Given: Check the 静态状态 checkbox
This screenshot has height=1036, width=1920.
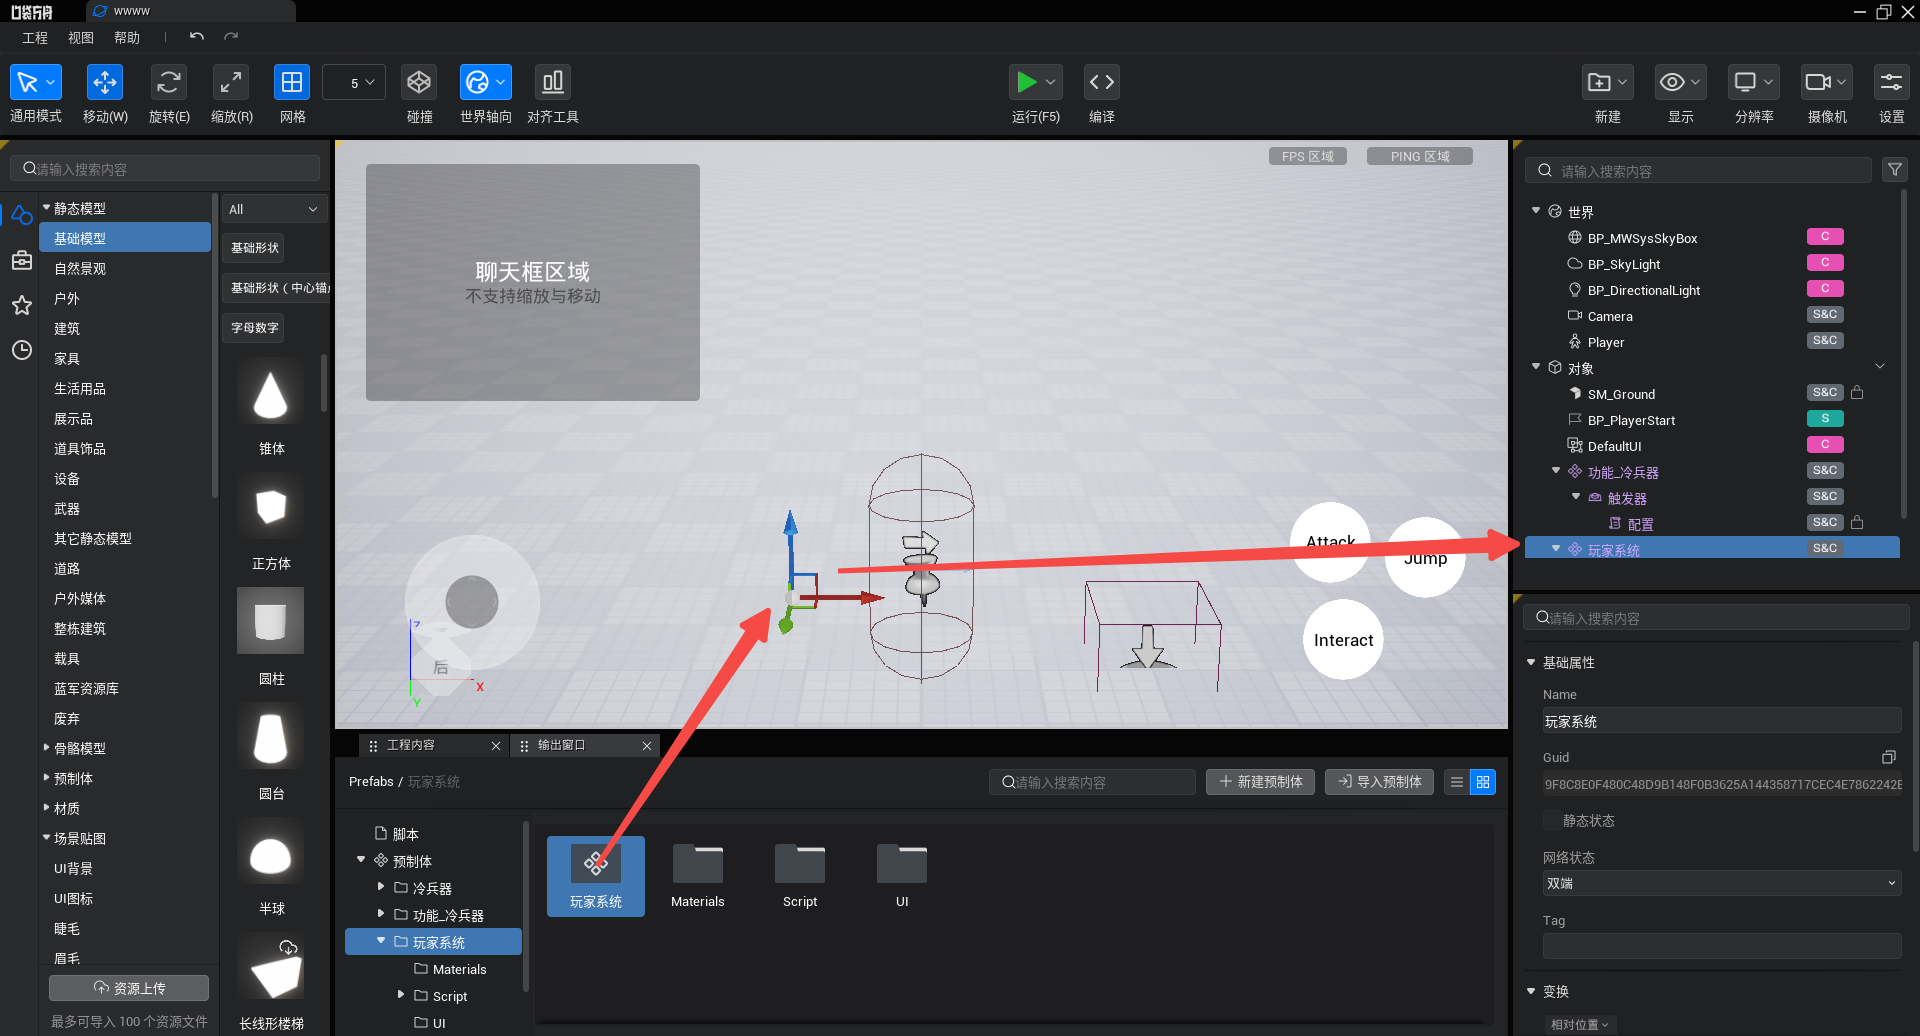Looking at the screenshot, I should point(1551,820).
